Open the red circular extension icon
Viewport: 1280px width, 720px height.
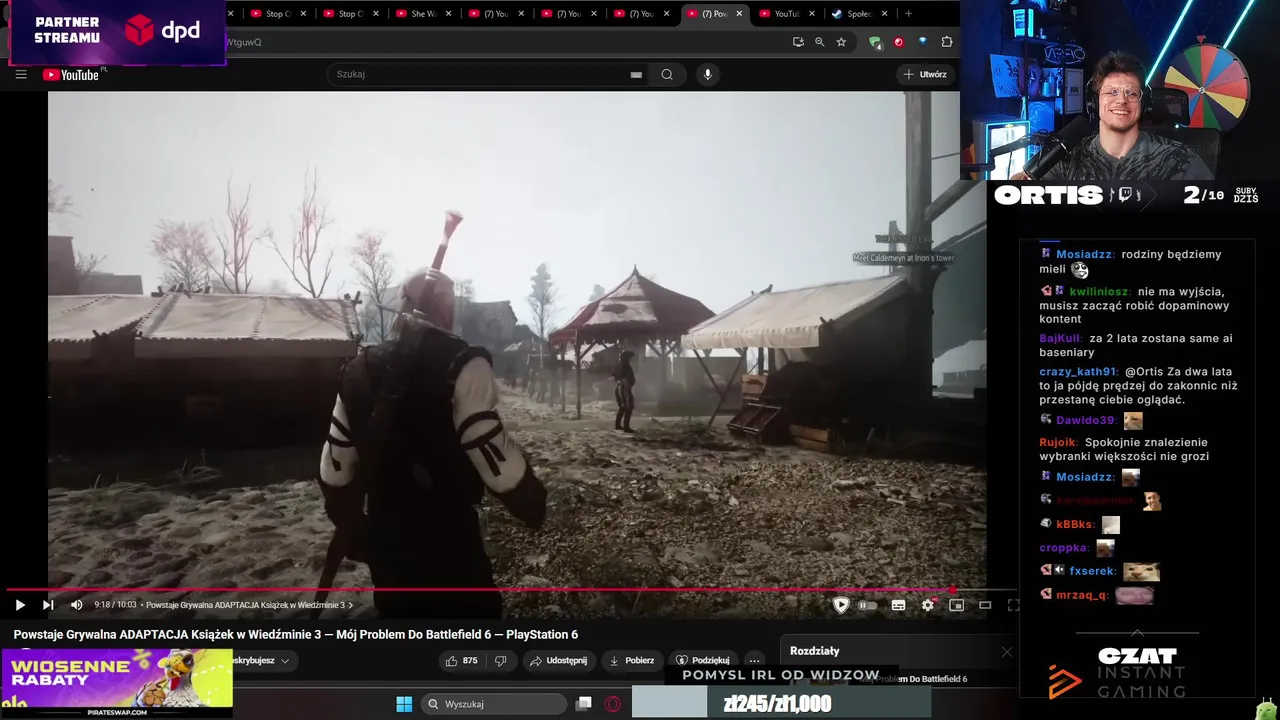click(x=898, y=42)
